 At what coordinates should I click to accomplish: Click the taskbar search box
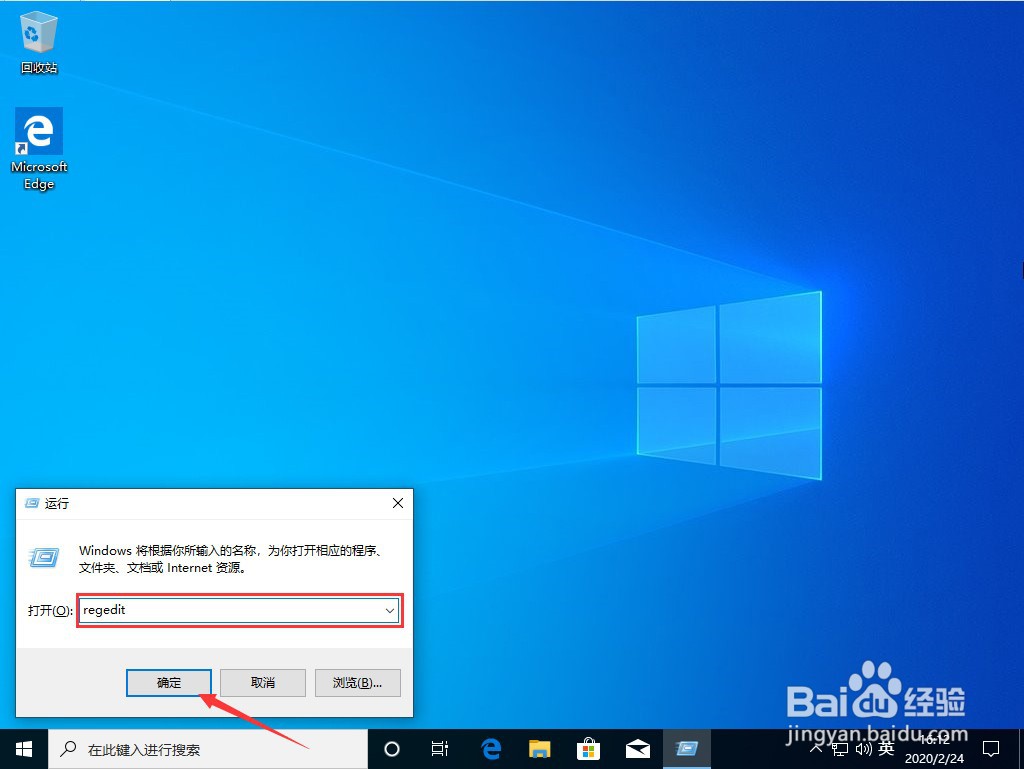(x=208, y=749)
